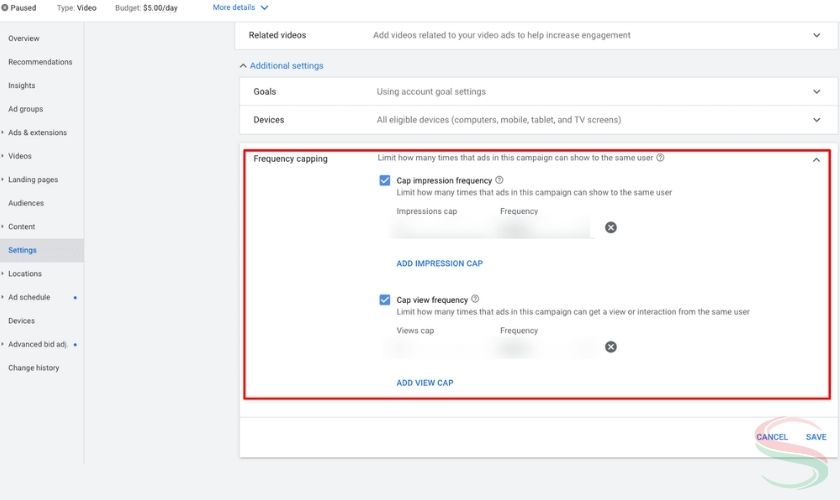Expand Advanced bid adj. in sidebar
Viewport: 840px width, 500px height.
pyautogui.click(x=2, y=345)
